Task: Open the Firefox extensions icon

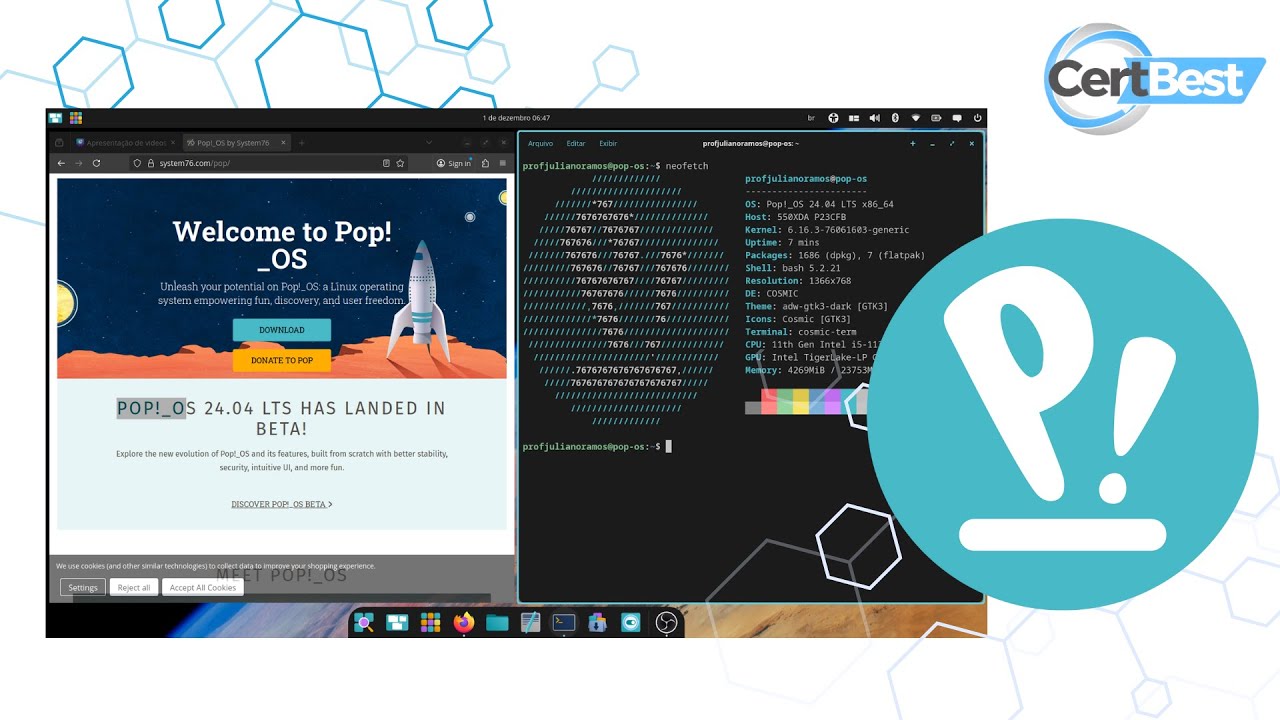Action: tap(485, 163)
